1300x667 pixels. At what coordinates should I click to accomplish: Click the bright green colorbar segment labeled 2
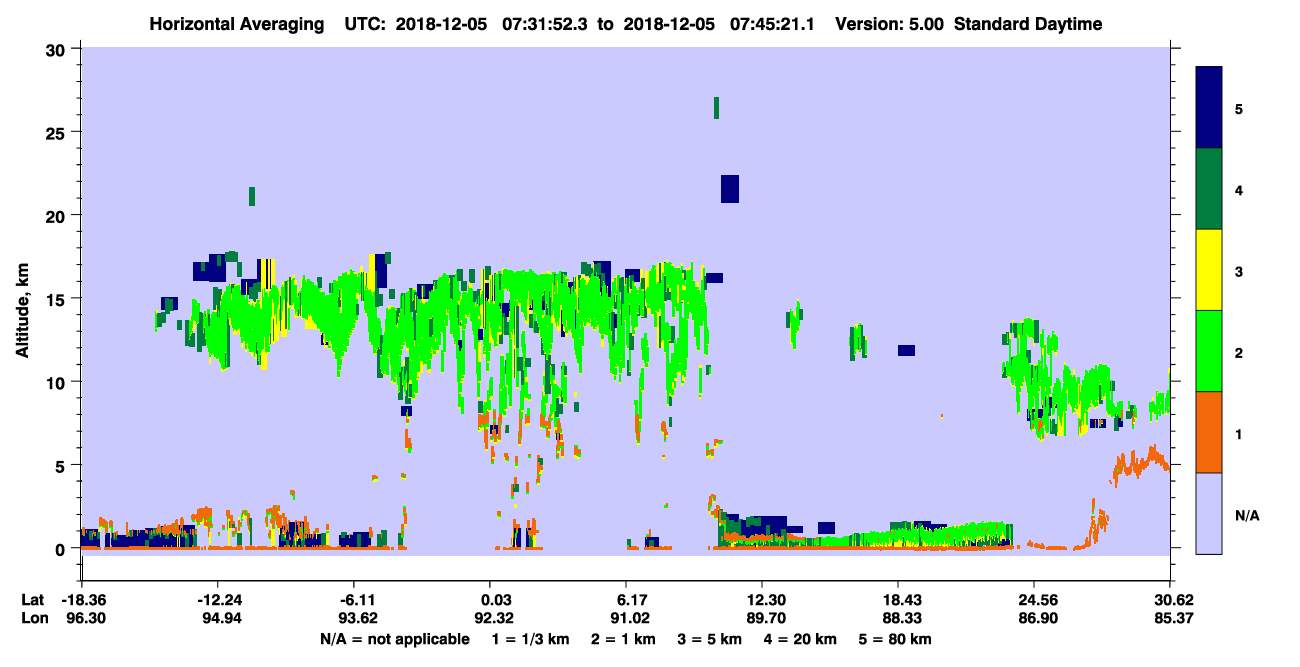[x=1209, y=351]
